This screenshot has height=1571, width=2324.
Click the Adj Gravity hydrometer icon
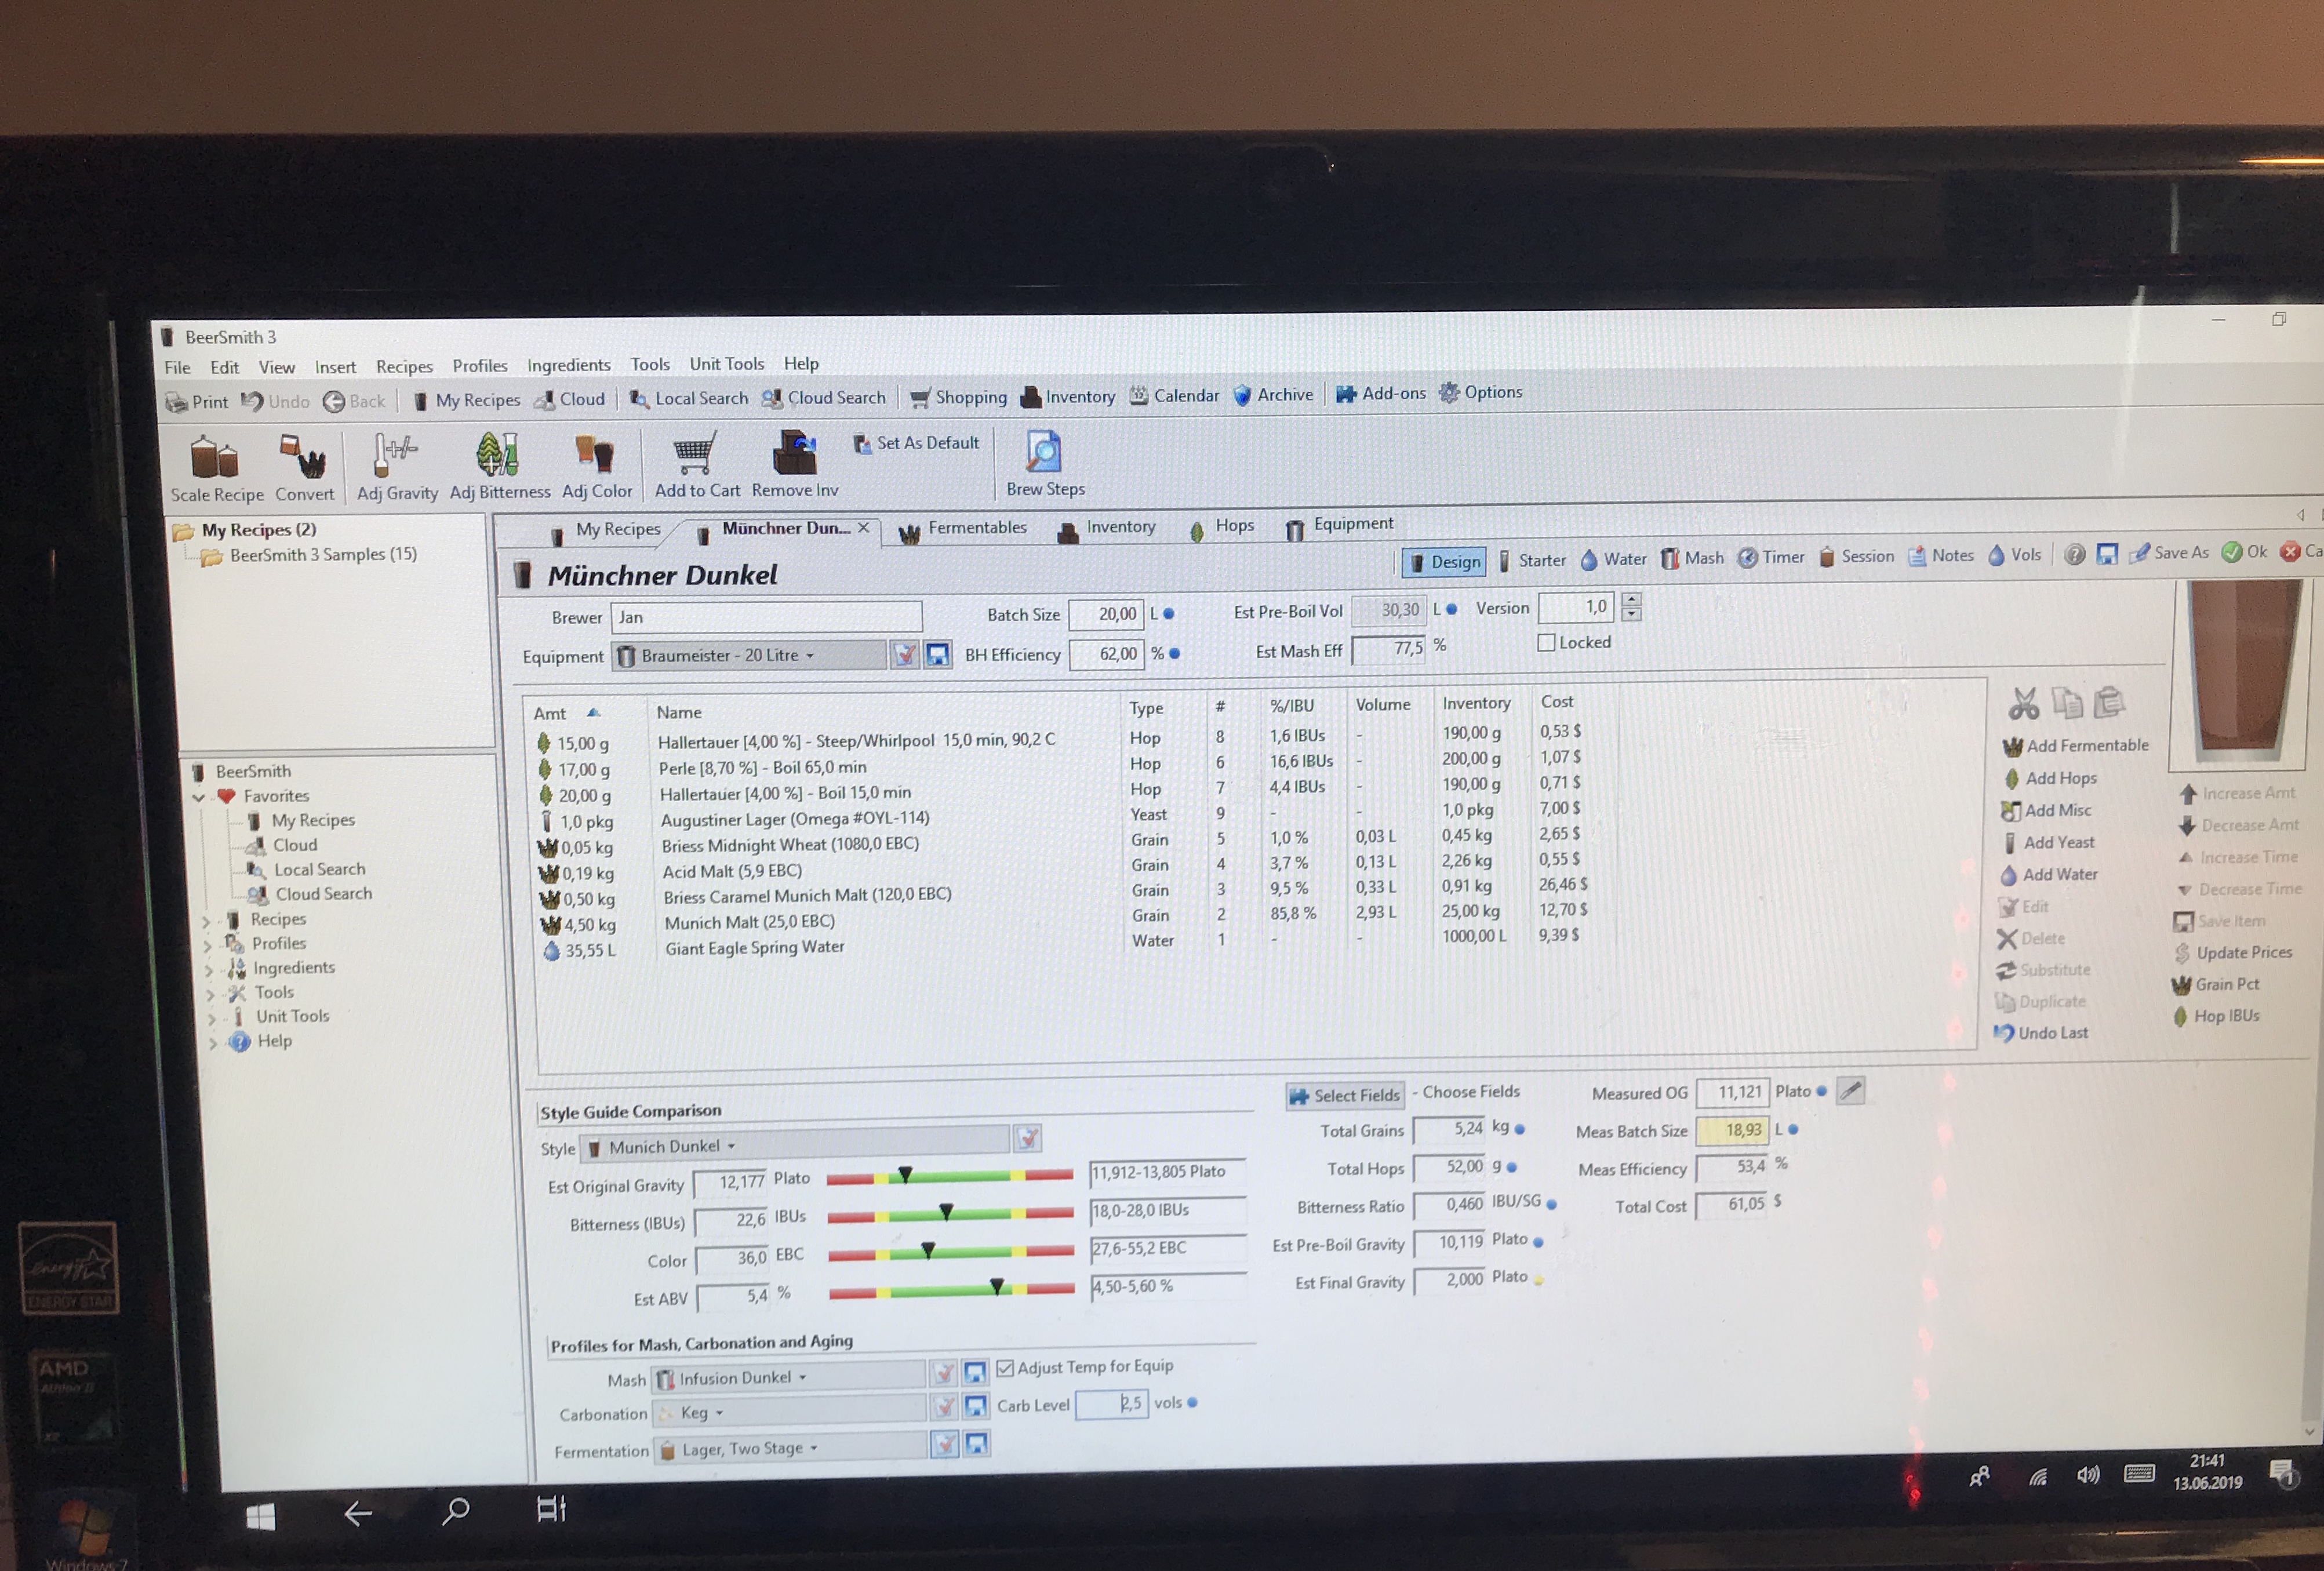pos(394,455)
